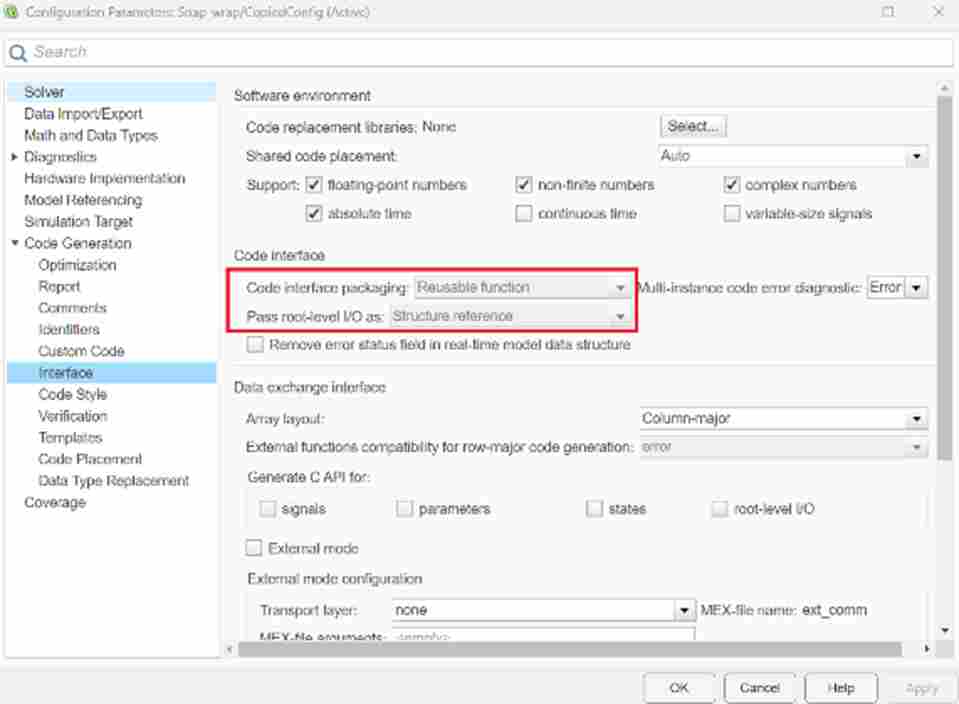Select Solver in the left pane
The height and width of the screenshot is (704, 959).
tap(44, 92)
